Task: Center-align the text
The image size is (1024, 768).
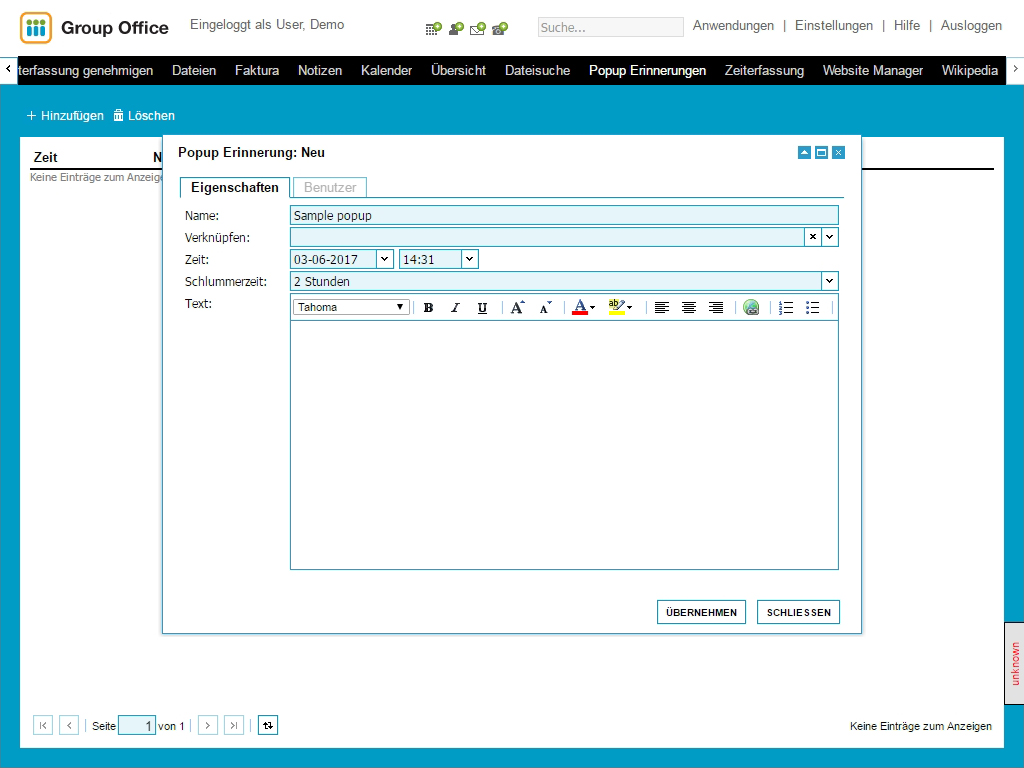Action: click(689, 308)
